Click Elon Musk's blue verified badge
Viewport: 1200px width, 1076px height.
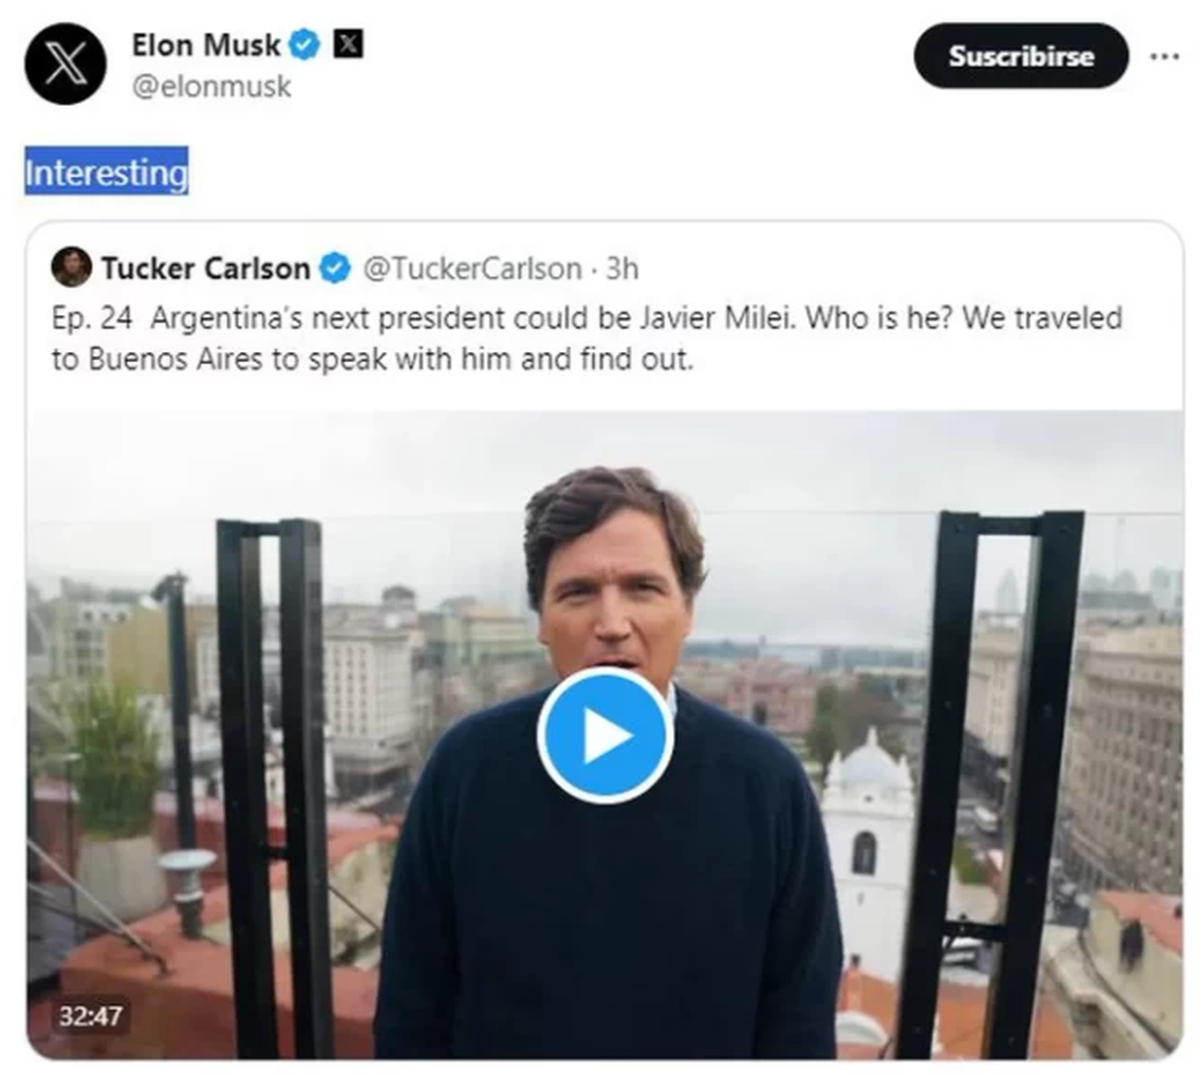pos(304,45)
